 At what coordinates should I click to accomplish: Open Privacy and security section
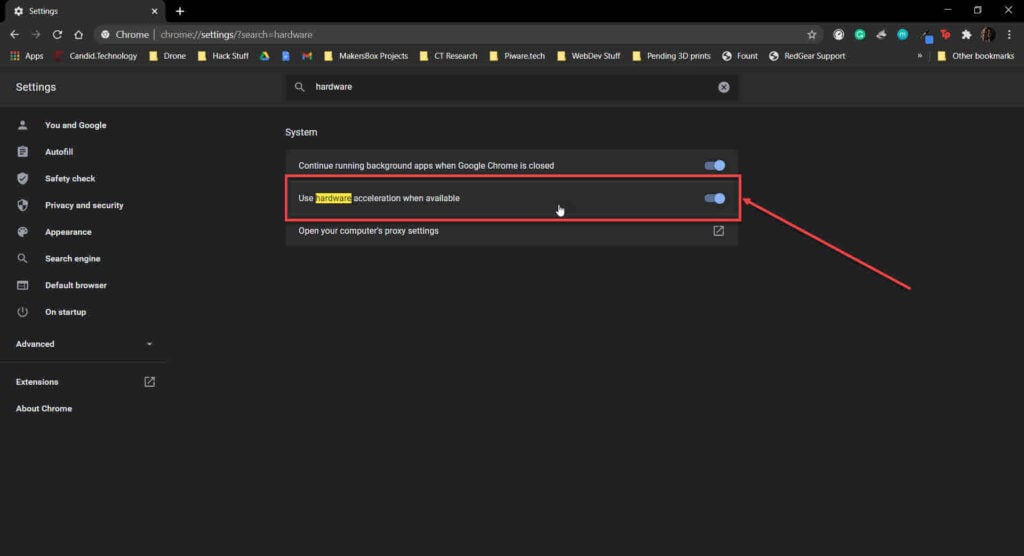[84, 205]
